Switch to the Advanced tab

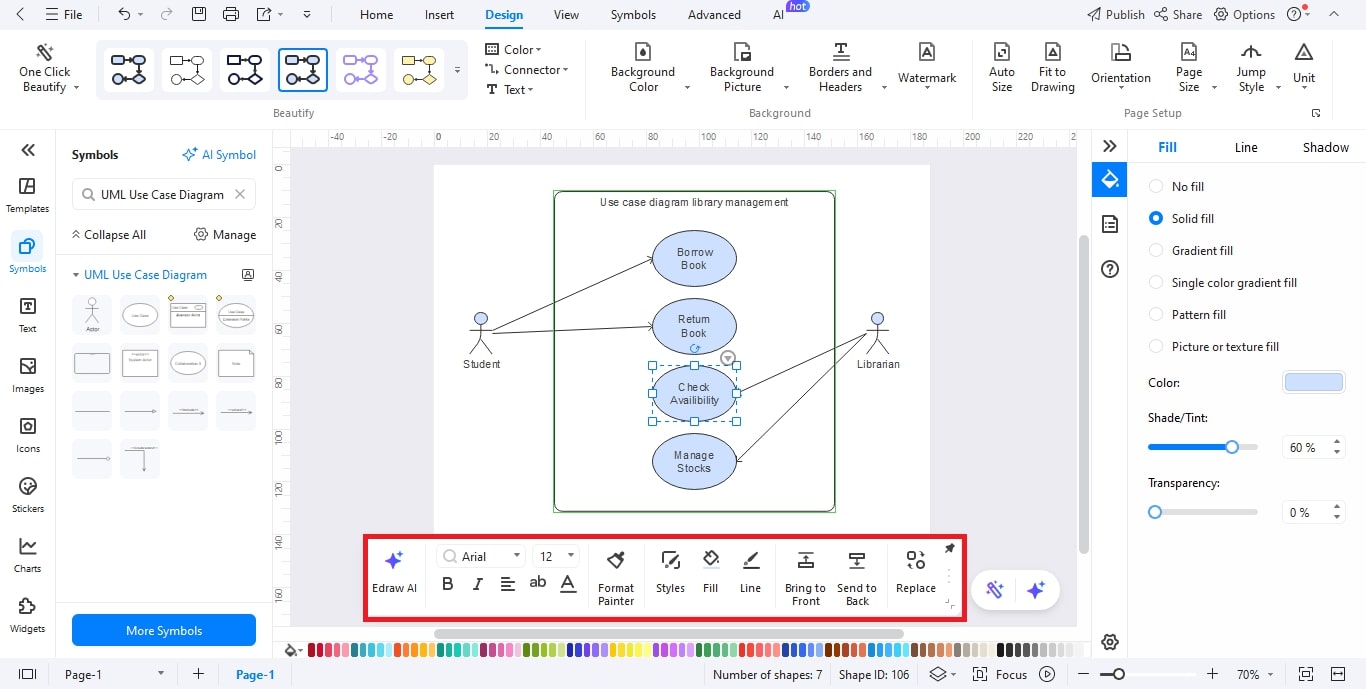tap(714, 14)
